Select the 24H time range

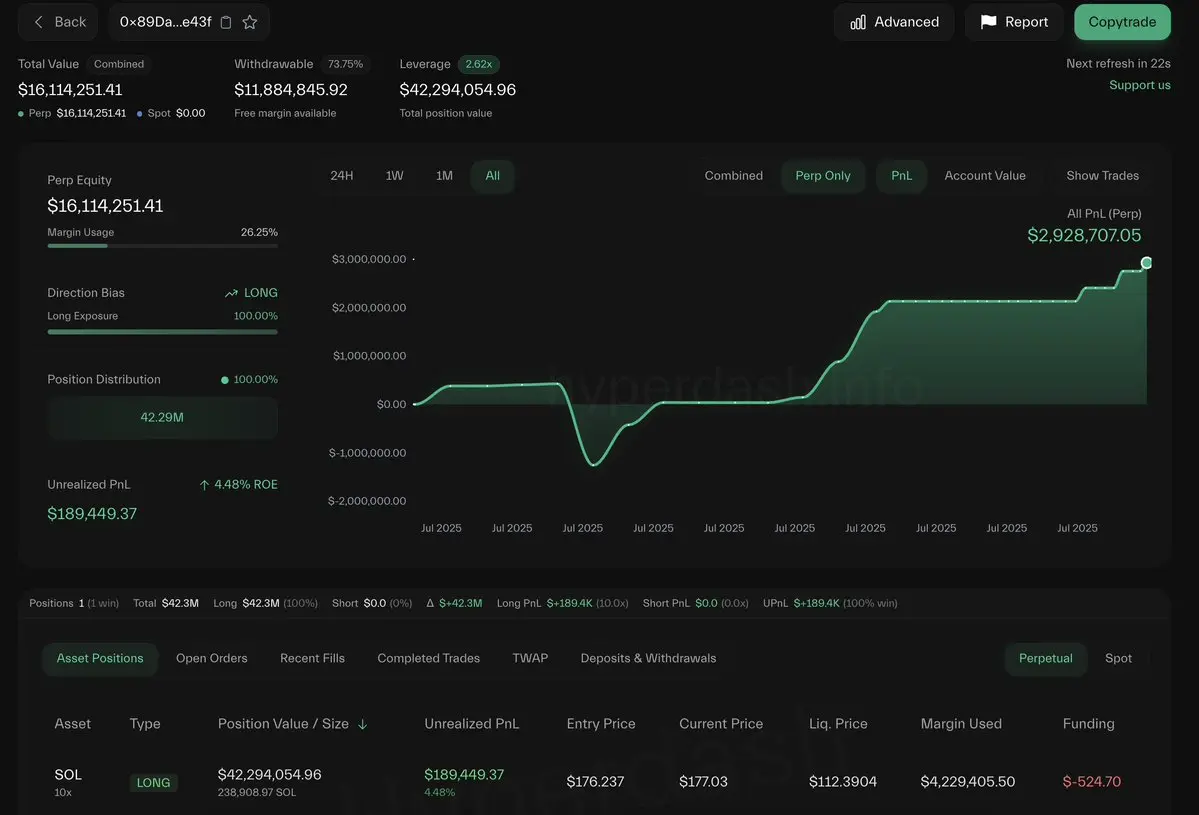[x=342, y=176]
